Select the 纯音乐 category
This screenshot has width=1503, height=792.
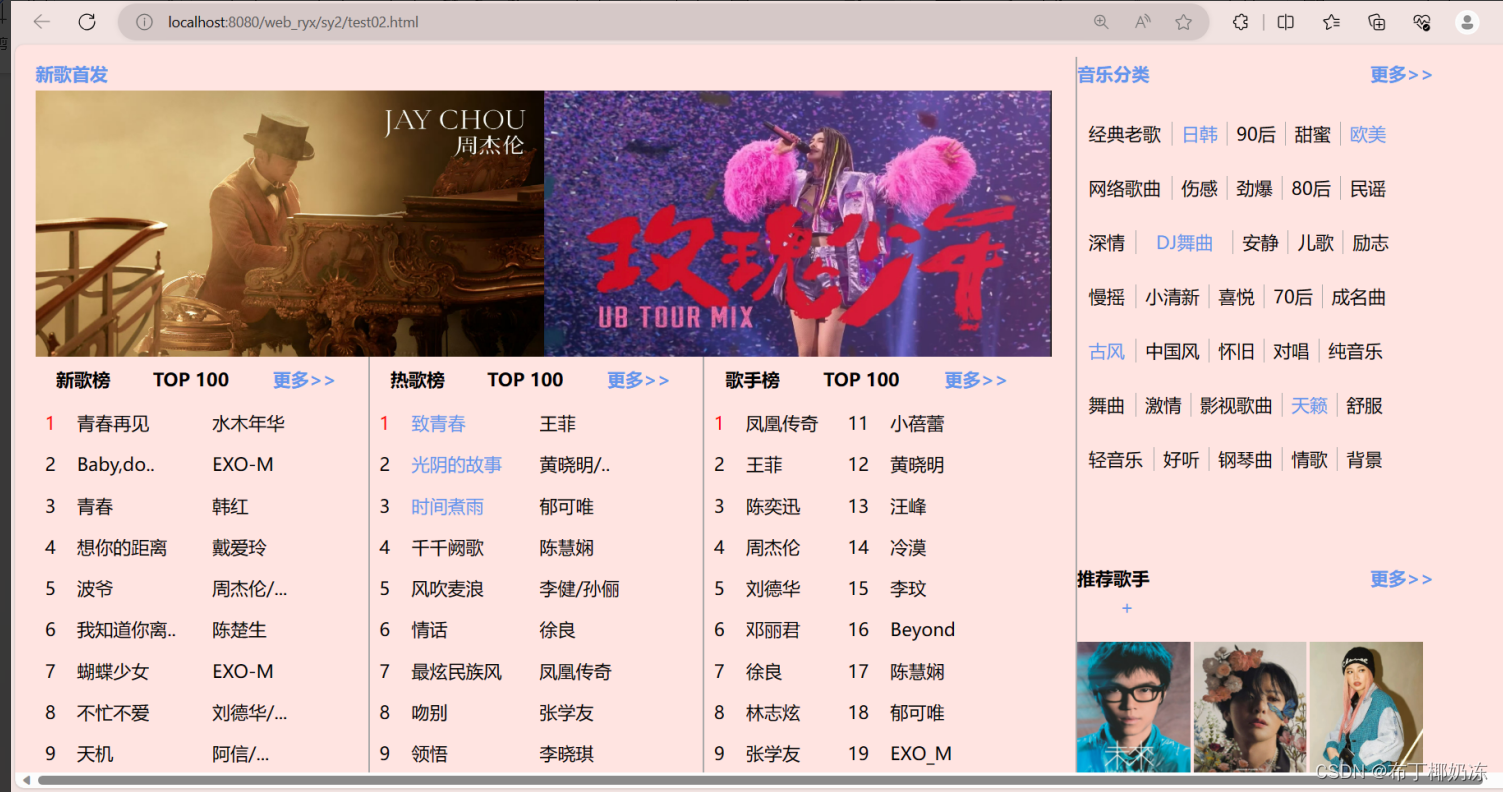[1355, 352]
